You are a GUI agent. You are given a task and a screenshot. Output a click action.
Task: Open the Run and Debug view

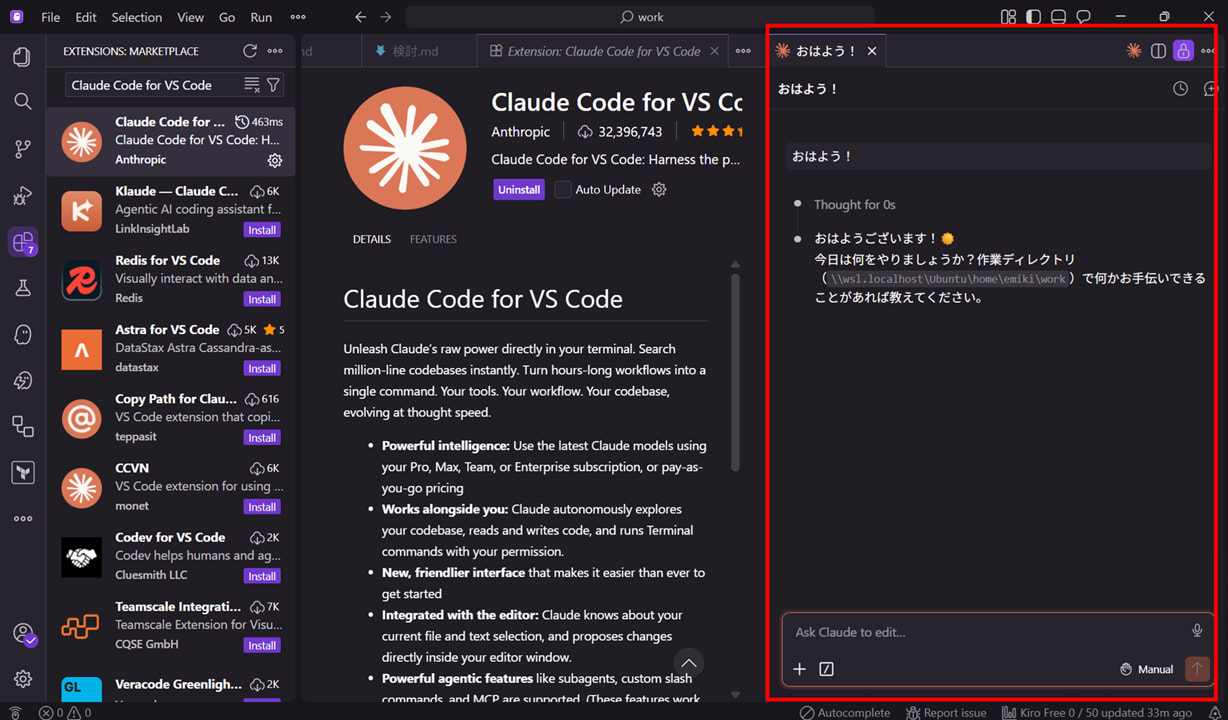[22, 196]
